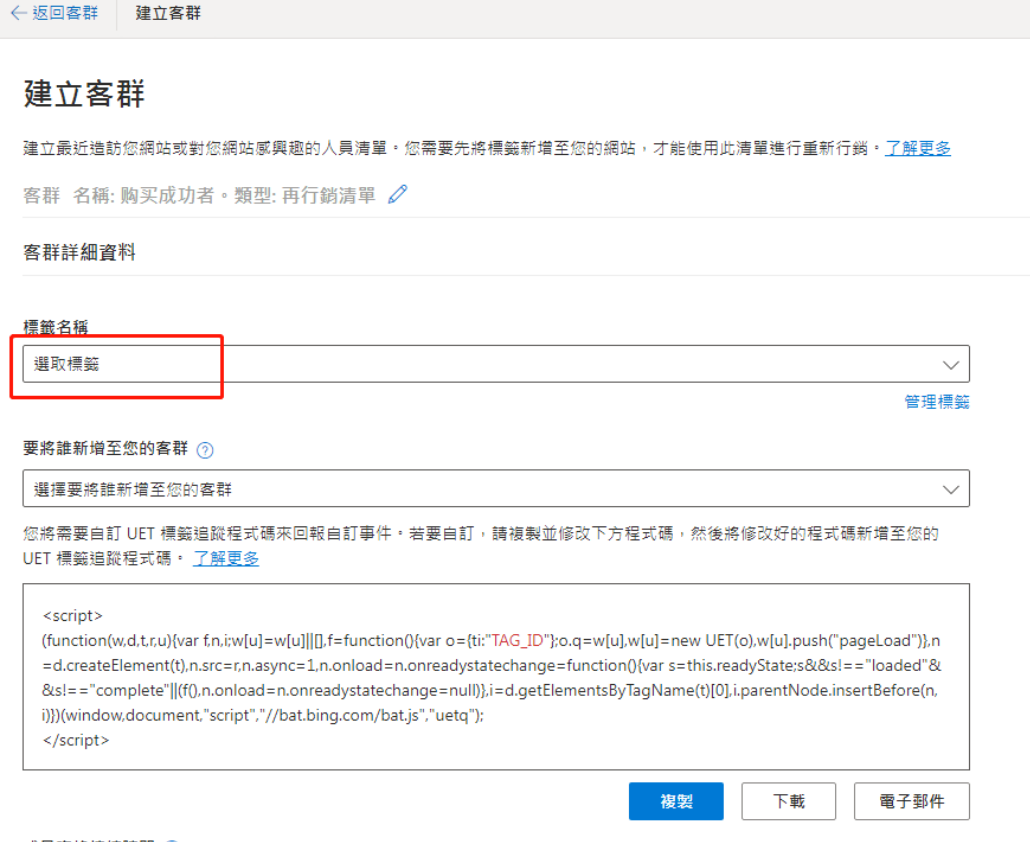Click the help icon next to 要將誰新增至您的客群
Image resolution: width=1030 pixels, height=842 pixels.
[x=205, y=450]
